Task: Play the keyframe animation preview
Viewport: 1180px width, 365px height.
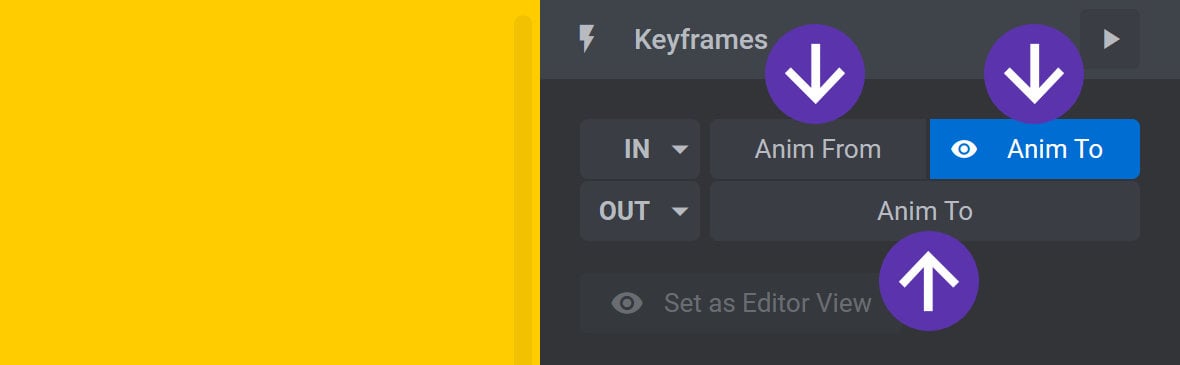Action: point(1109,39)
